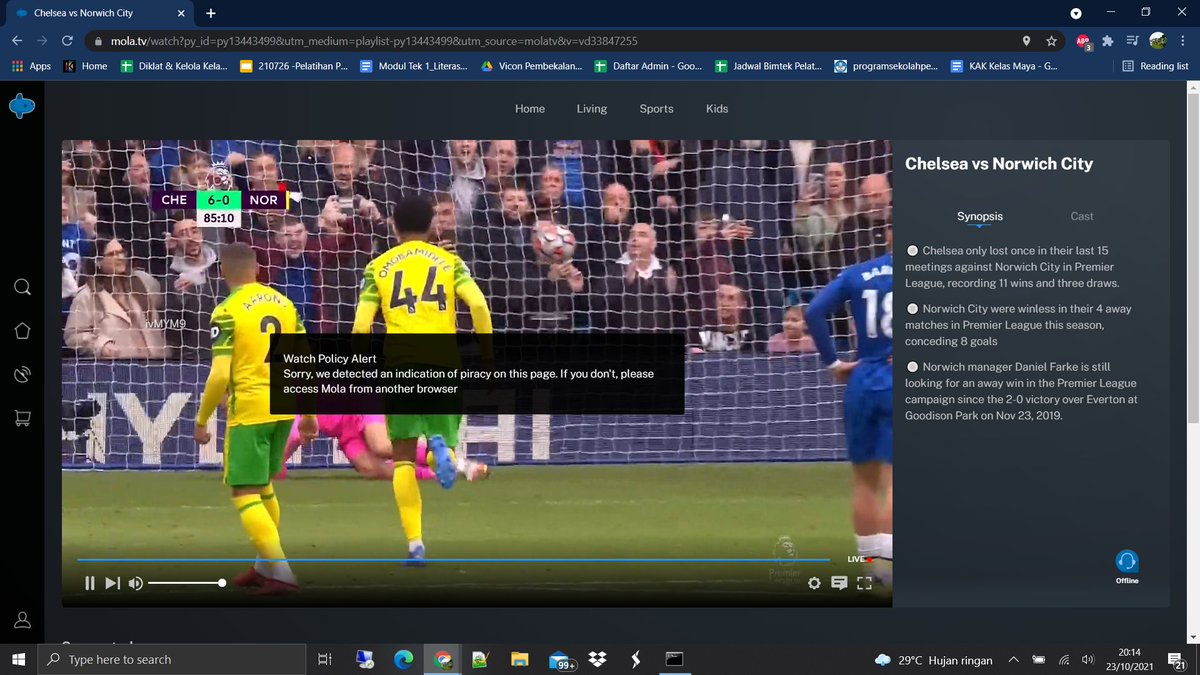Go back in browser history
Image resolution: width=1200 pixels, height=675 pixels.
pos(18,41)
